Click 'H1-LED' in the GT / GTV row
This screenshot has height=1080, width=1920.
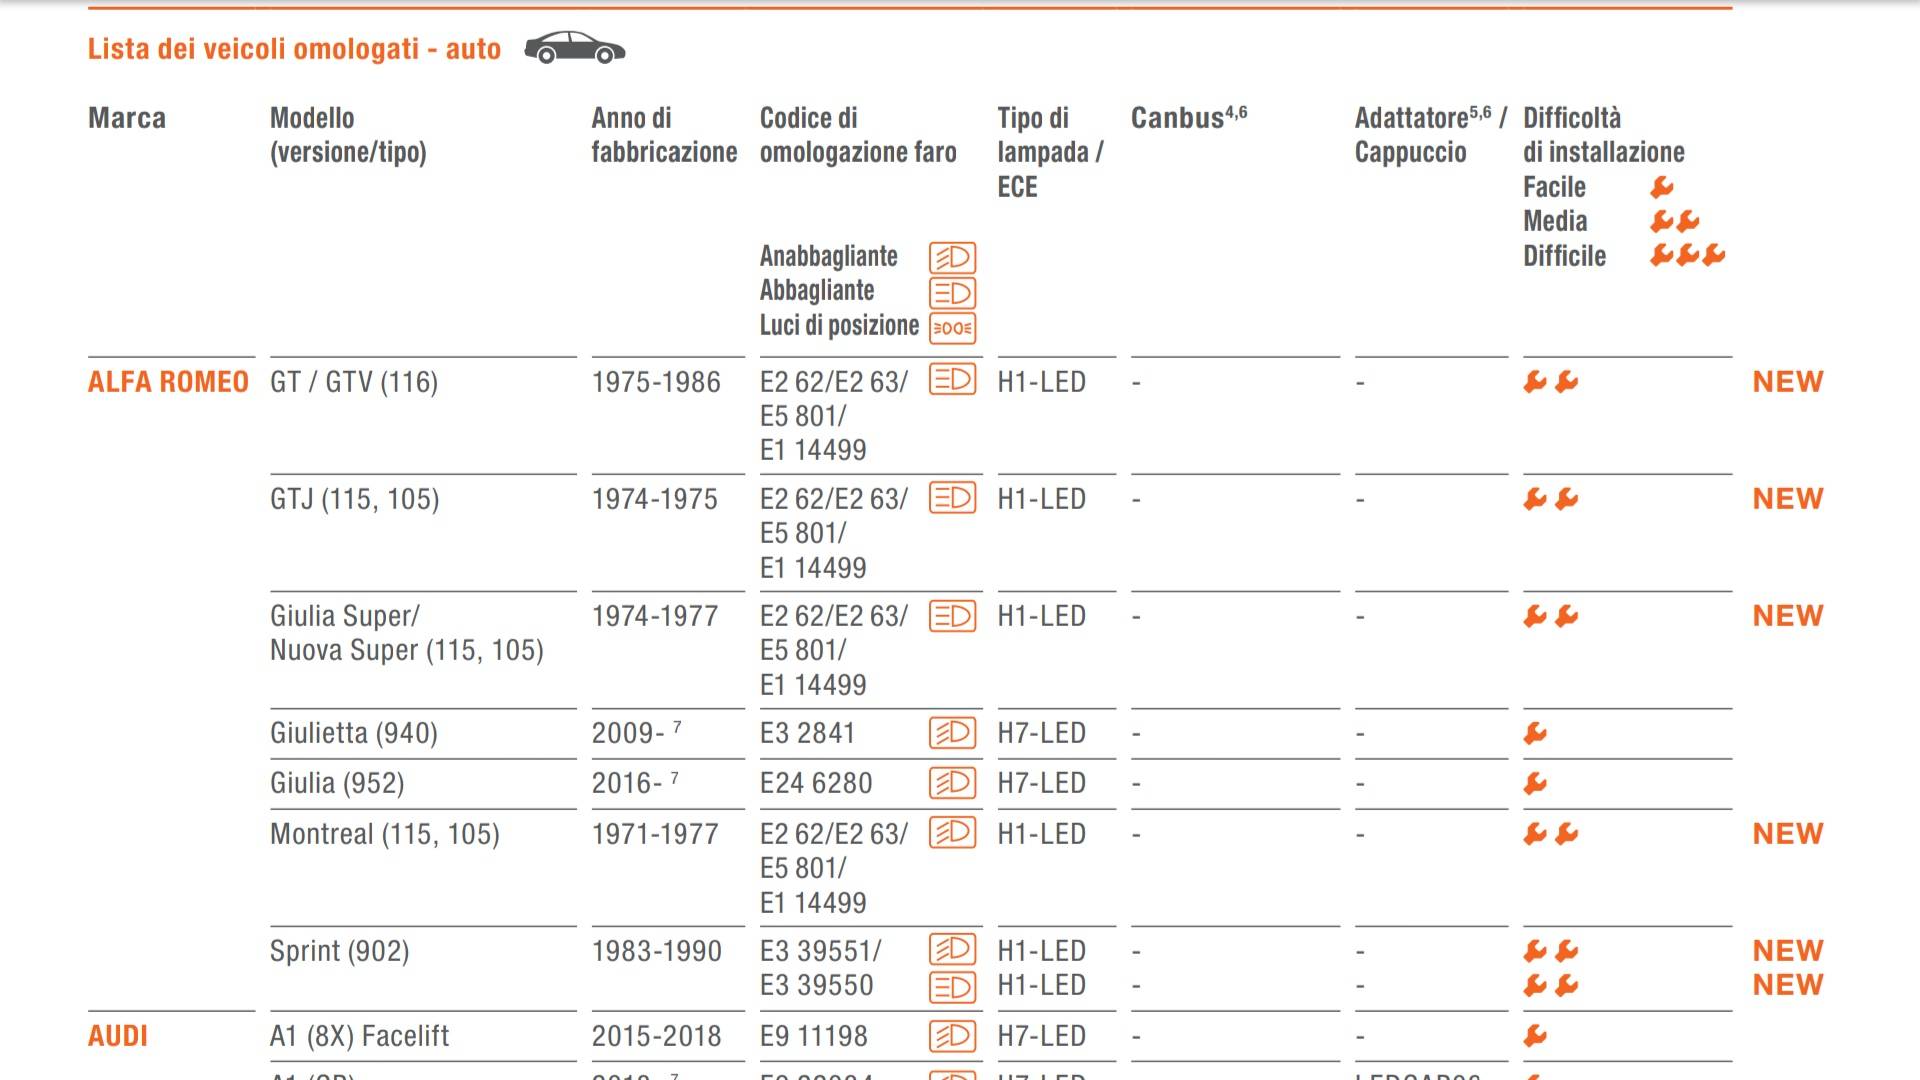click(1042, 382)
